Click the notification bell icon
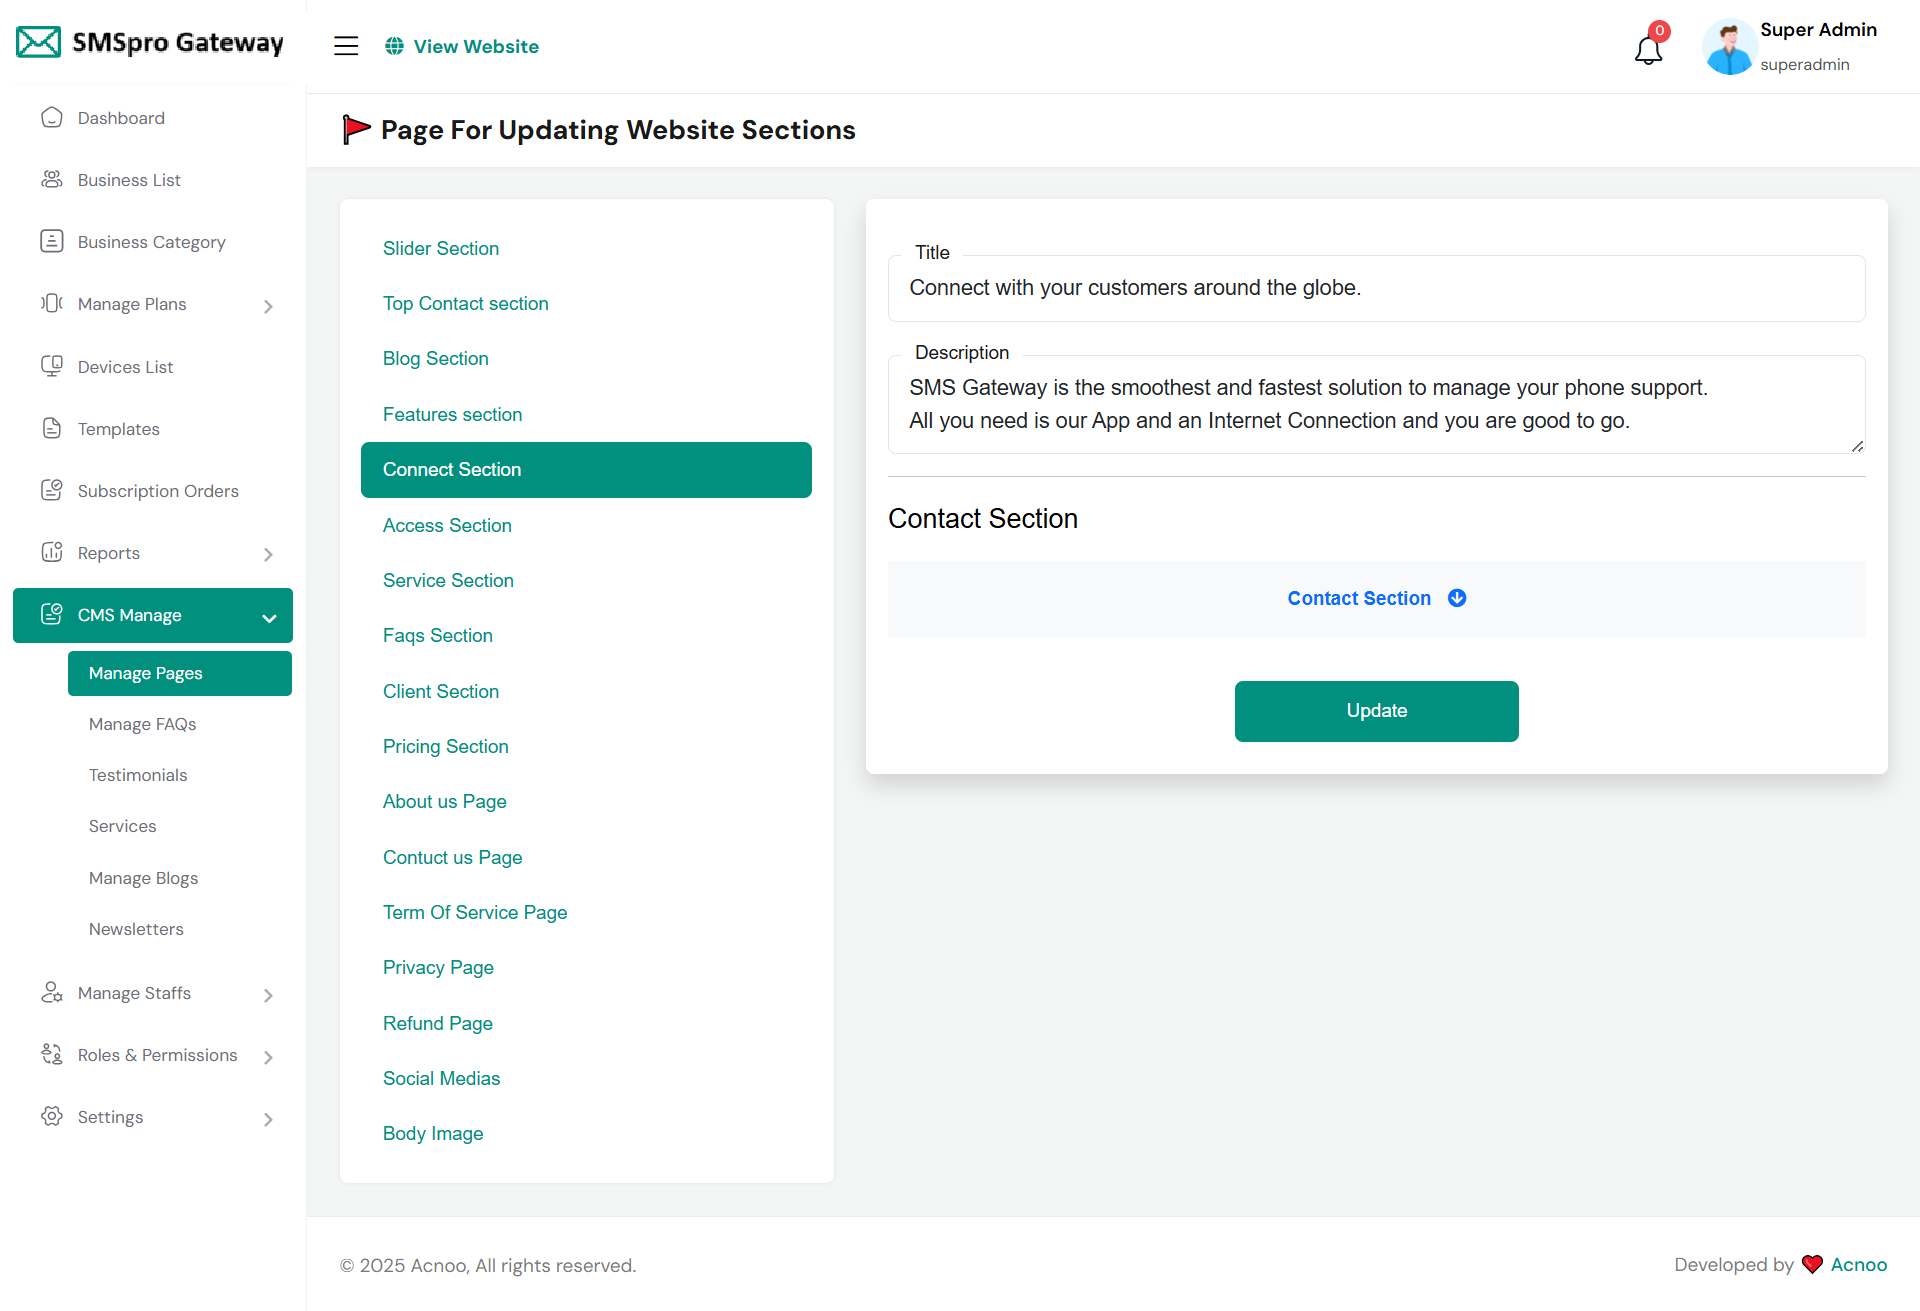Image resolution: width=1920 pixels, height=1311 pixels. [x=1648, y=48]
